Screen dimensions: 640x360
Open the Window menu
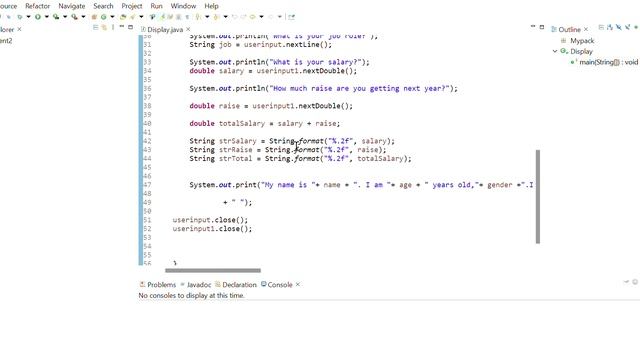click(183, 6)
